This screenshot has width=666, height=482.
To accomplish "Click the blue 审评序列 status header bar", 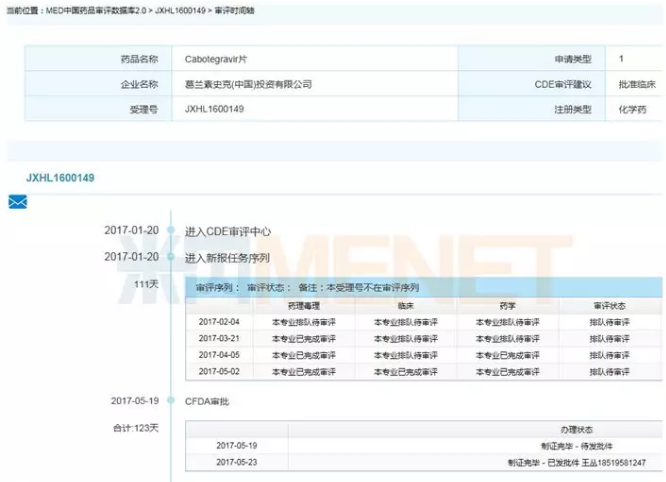I will coord(421,287).
